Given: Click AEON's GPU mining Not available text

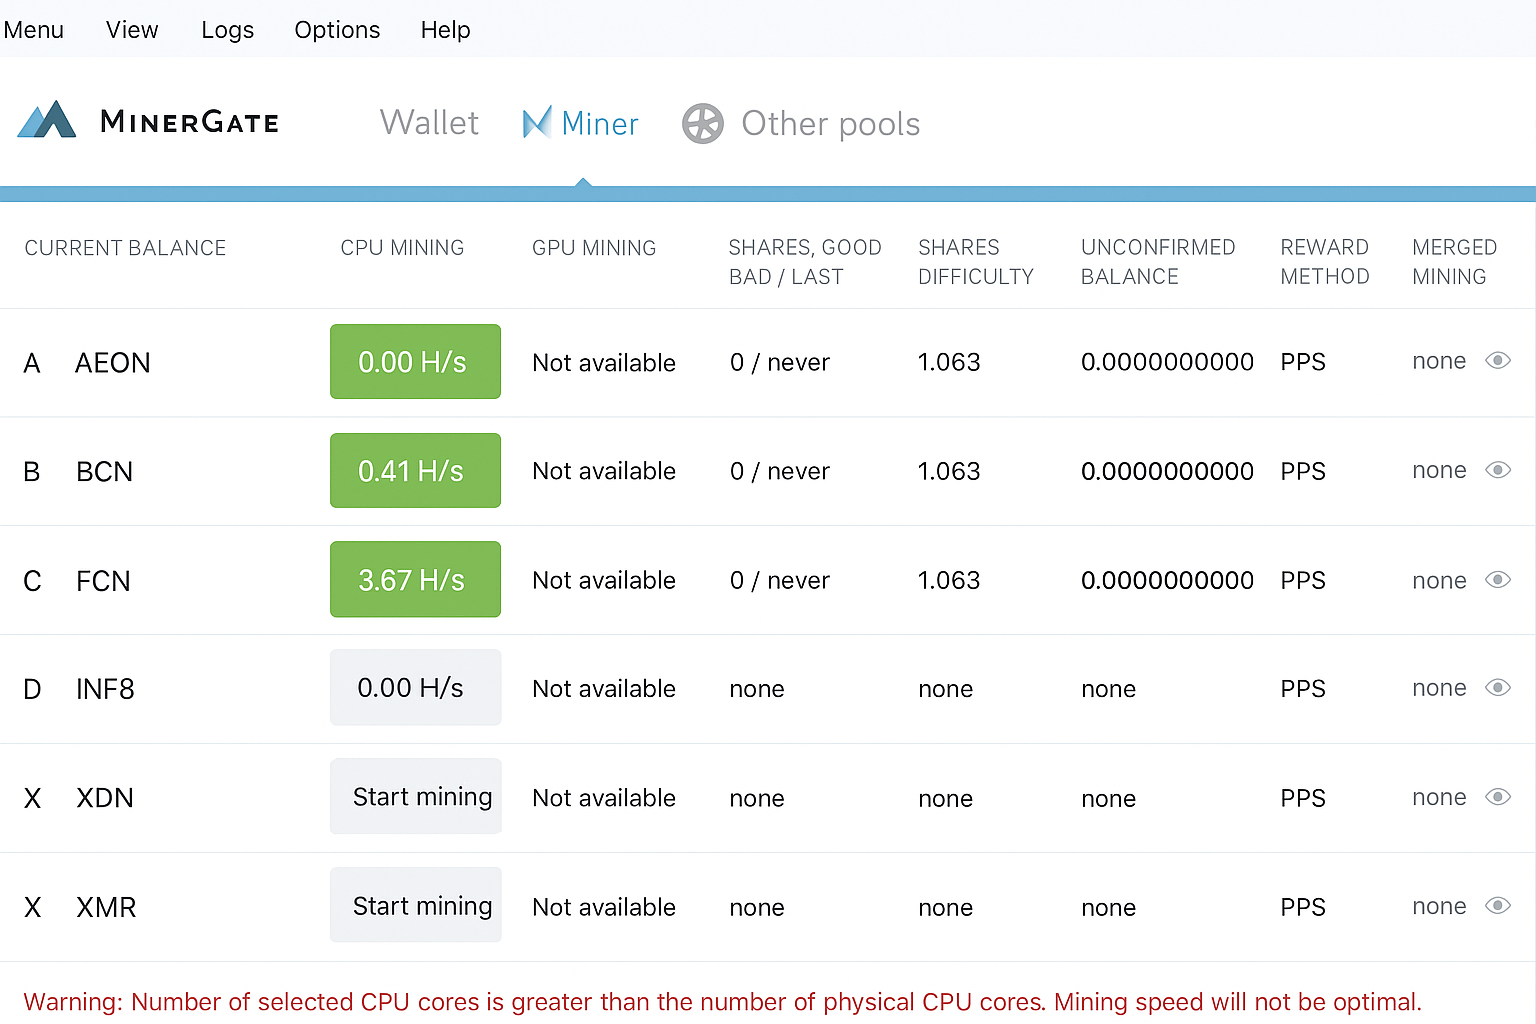Looking at the screenshot, I should 604,363.
